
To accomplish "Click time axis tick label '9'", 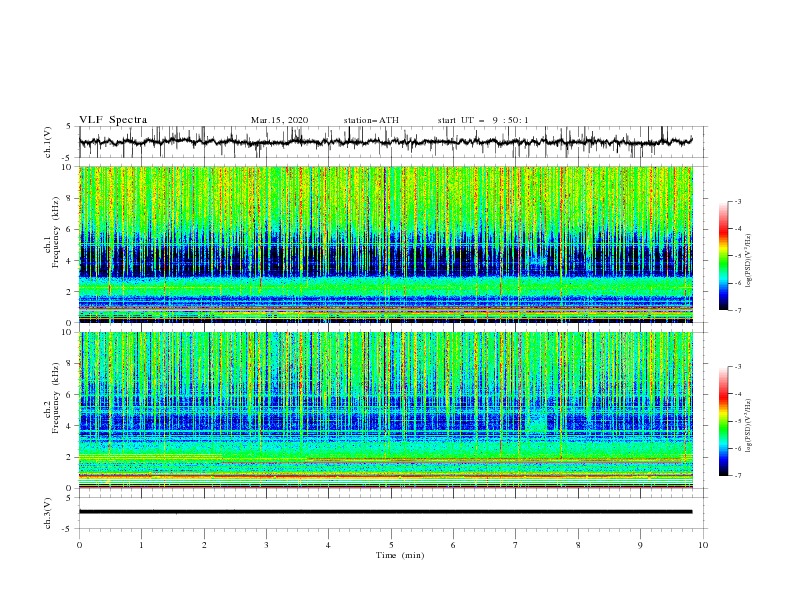I will pyautogui.click(x=640, y=545).
